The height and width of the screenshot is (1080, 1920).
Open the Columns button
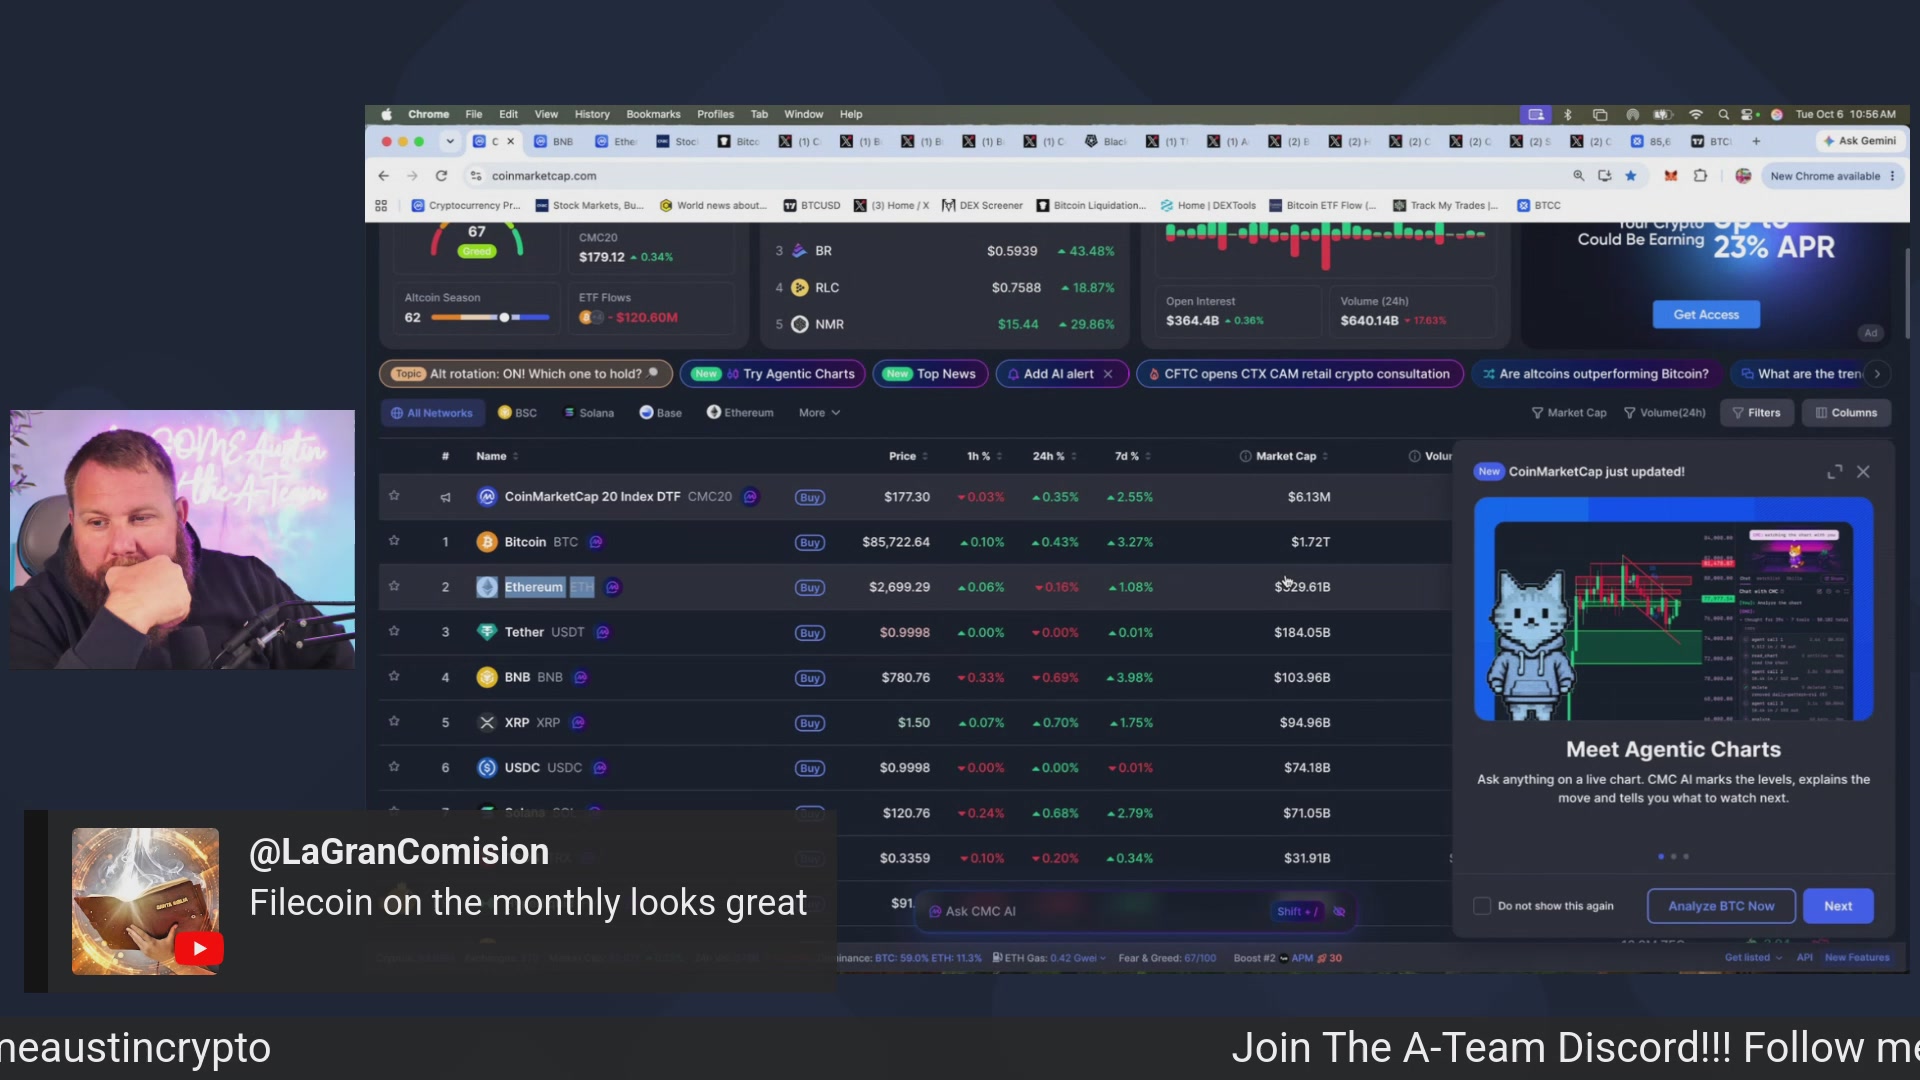1846,412
